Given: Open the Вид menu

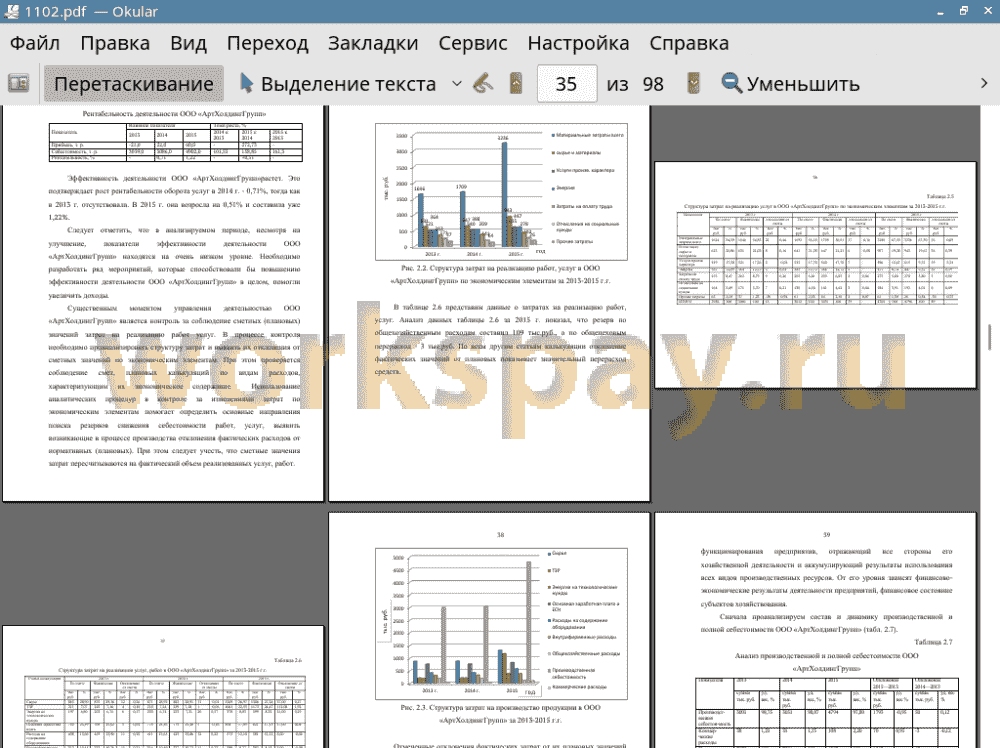Looking at the screenshot, I should [x=188, y=43].
